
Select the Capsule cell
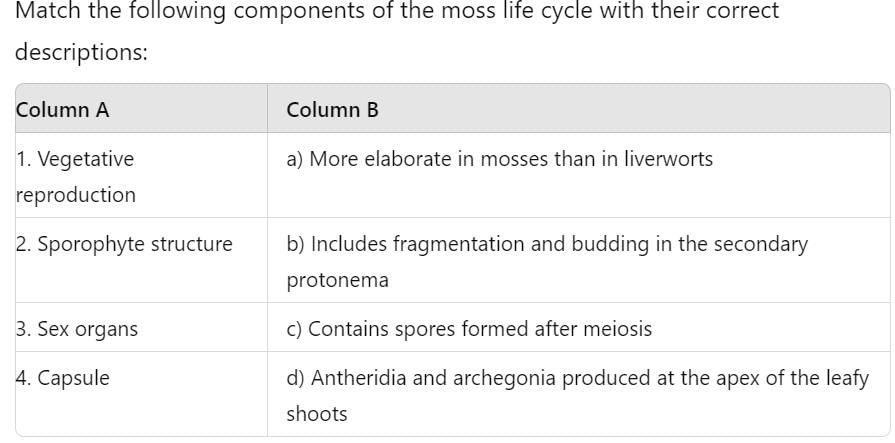(x=142, y=394)
